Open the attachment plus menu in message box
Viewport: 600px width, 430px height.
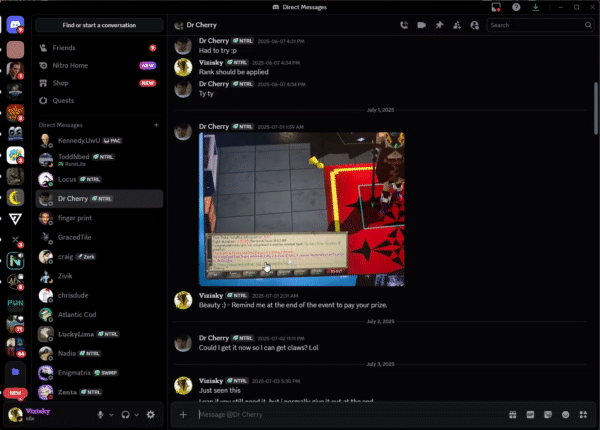pyautogui.click(x=183, y=414)
